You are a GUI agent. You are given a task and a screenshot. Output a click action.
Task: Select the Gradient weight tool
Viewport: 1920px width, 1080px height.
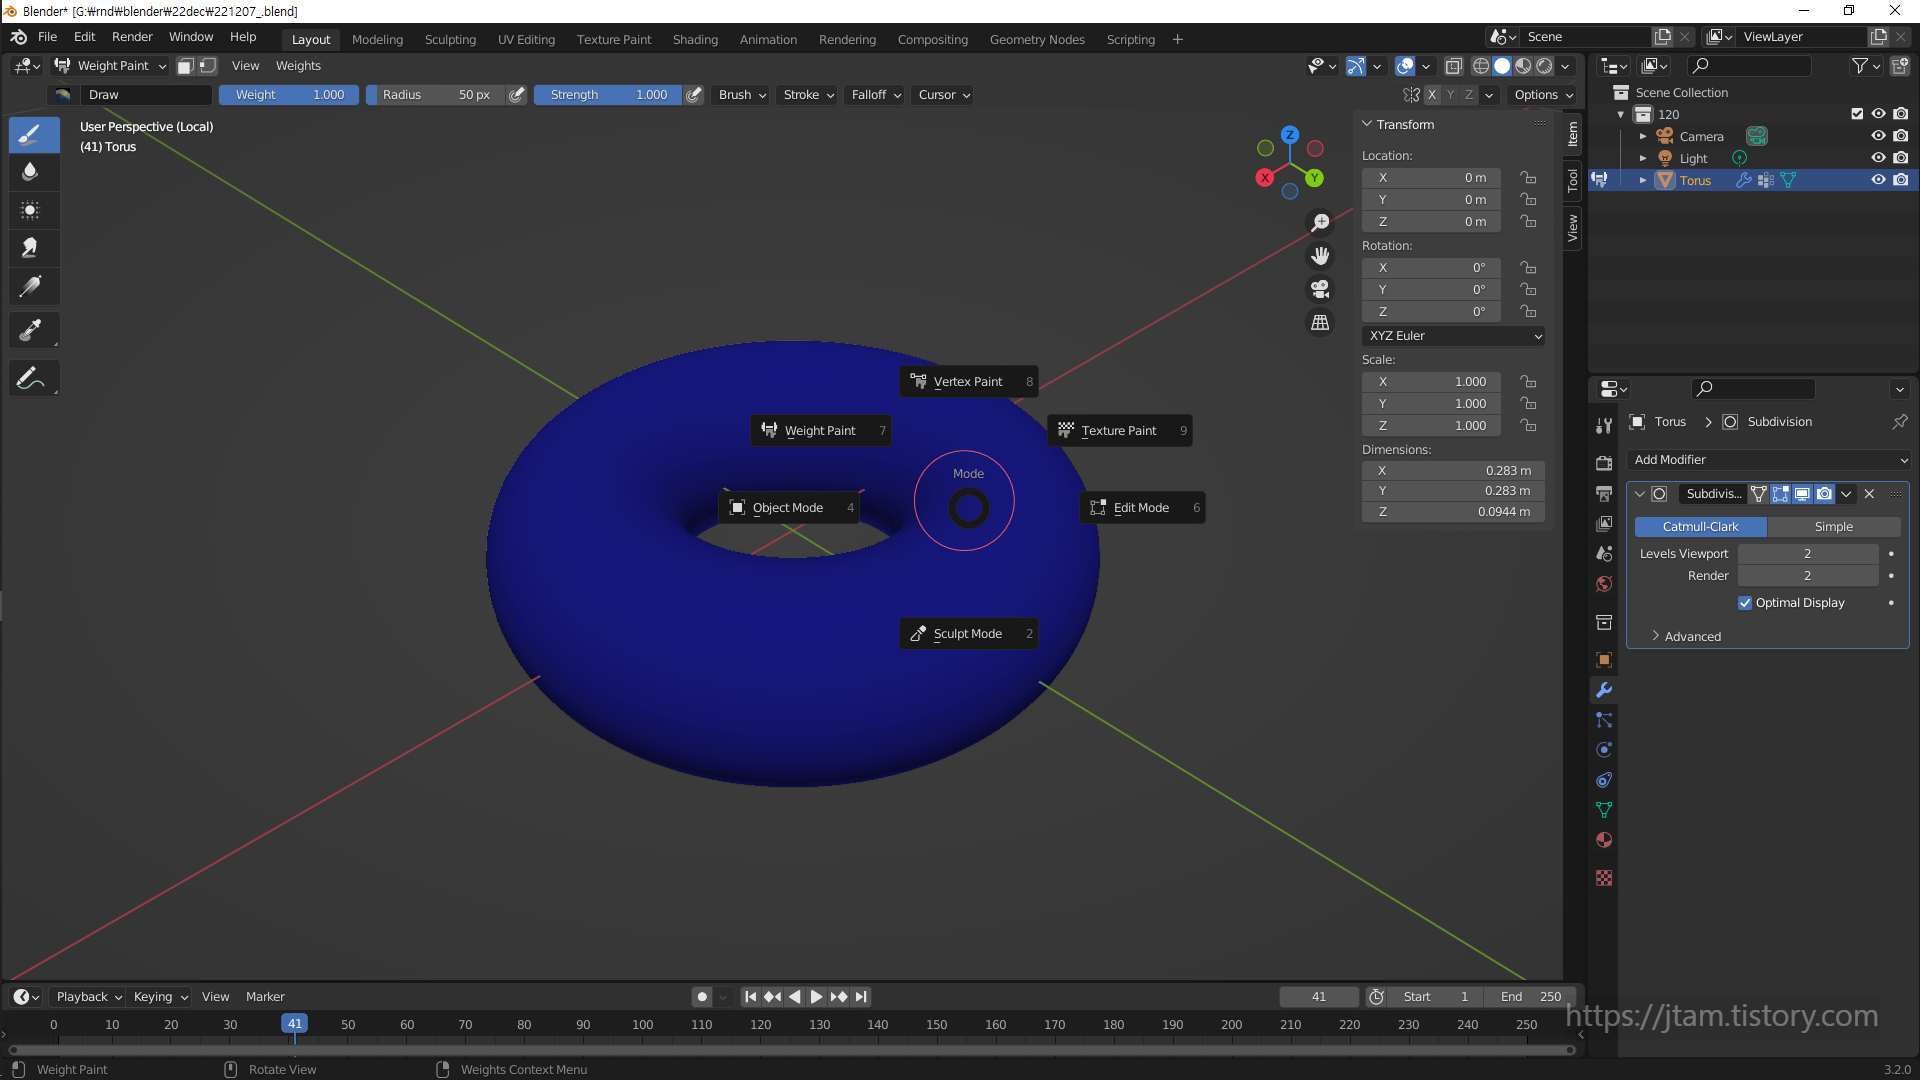click(x=30, y=287)
